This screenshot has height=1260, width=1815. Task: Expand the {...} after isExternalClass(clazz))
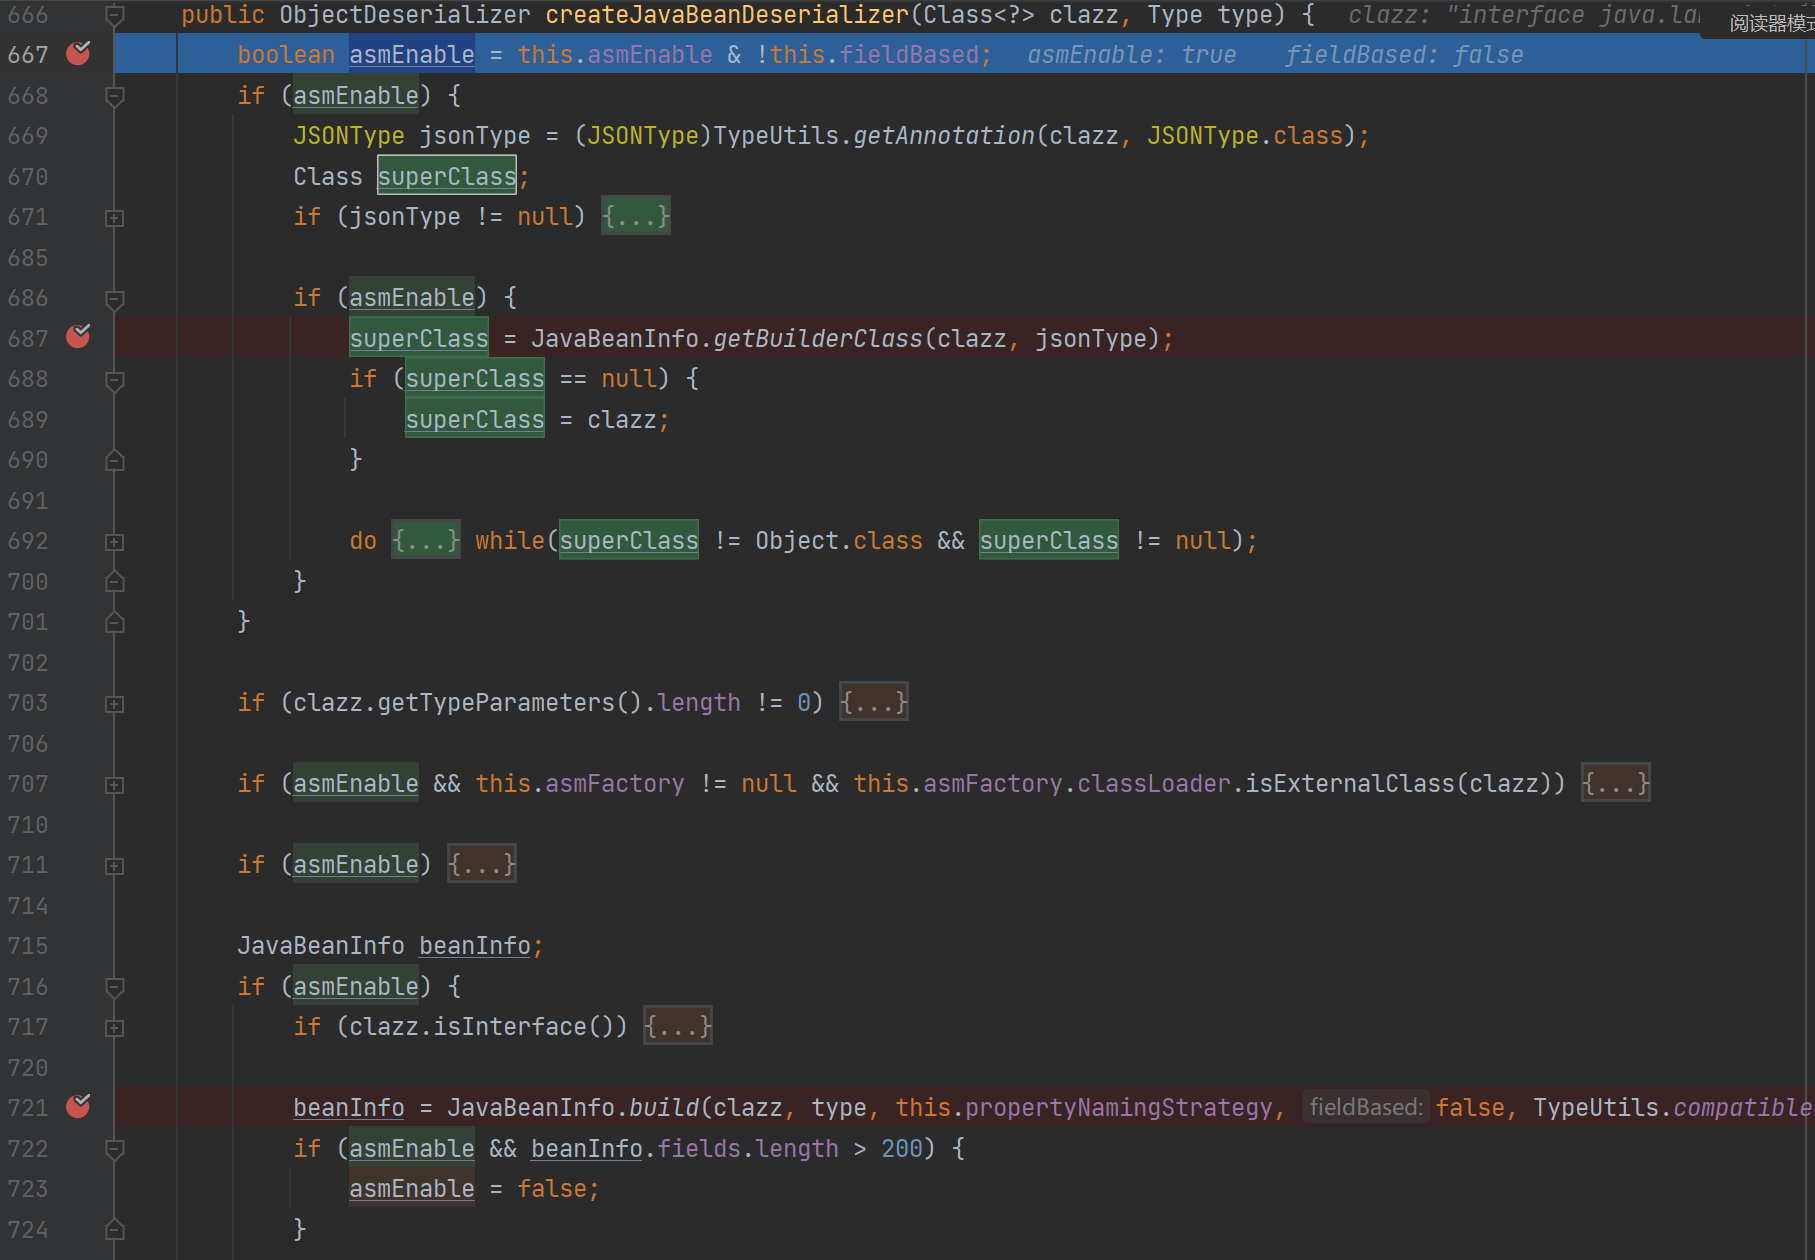tap(1616, 783)
